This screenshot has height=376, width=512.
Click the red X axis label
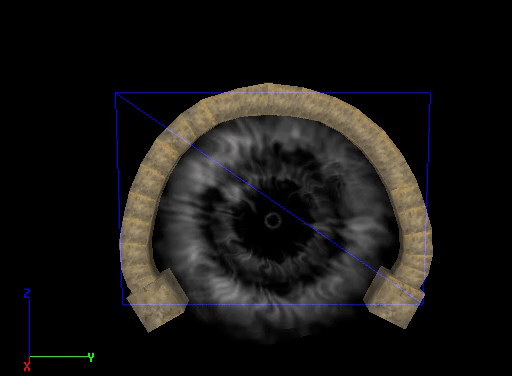pos(27,367)
